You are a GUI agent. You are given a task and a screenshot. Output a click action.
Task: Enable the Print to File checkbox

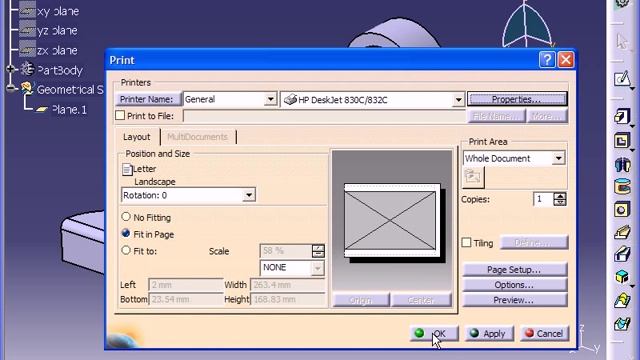coord(120,116)
